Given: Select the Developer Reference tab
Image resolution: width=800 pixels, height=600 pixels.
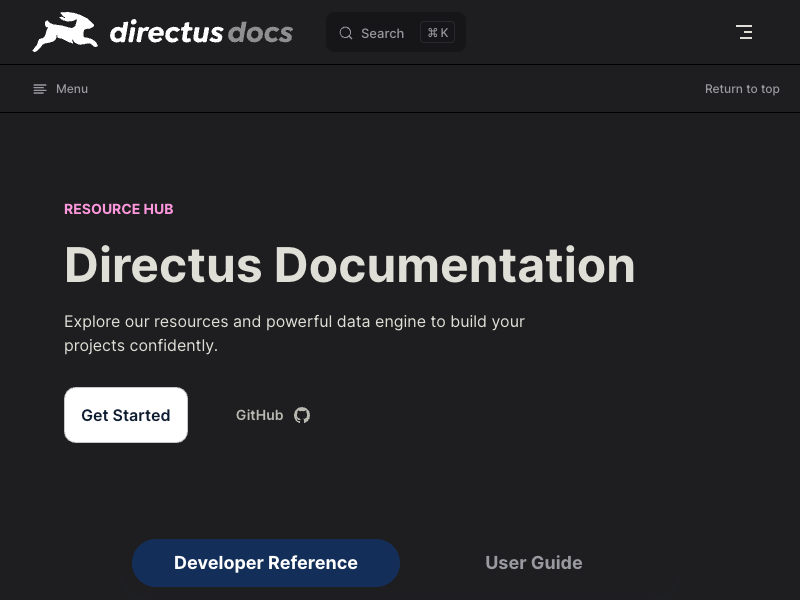Looking at the screenshot, I should [x=266, y=563].
